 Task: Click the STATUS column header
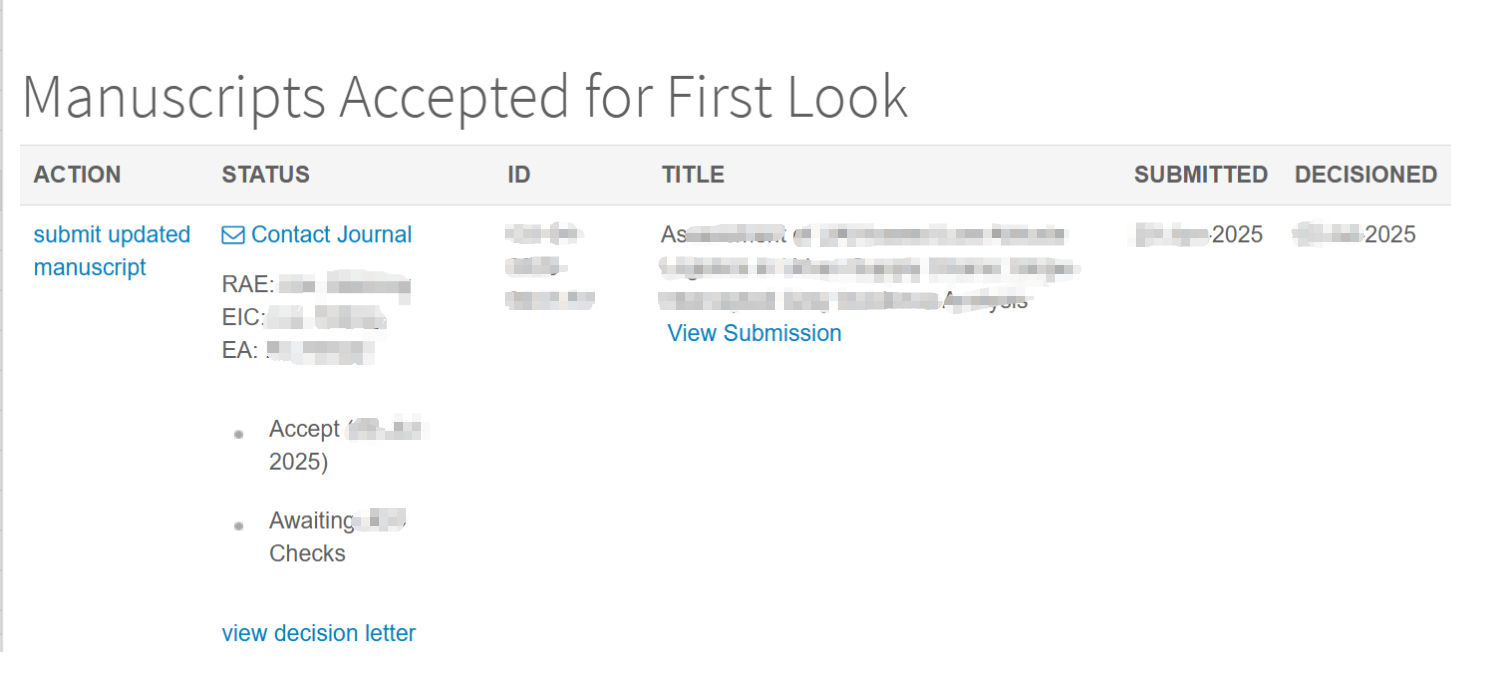[x=265, y=175]
